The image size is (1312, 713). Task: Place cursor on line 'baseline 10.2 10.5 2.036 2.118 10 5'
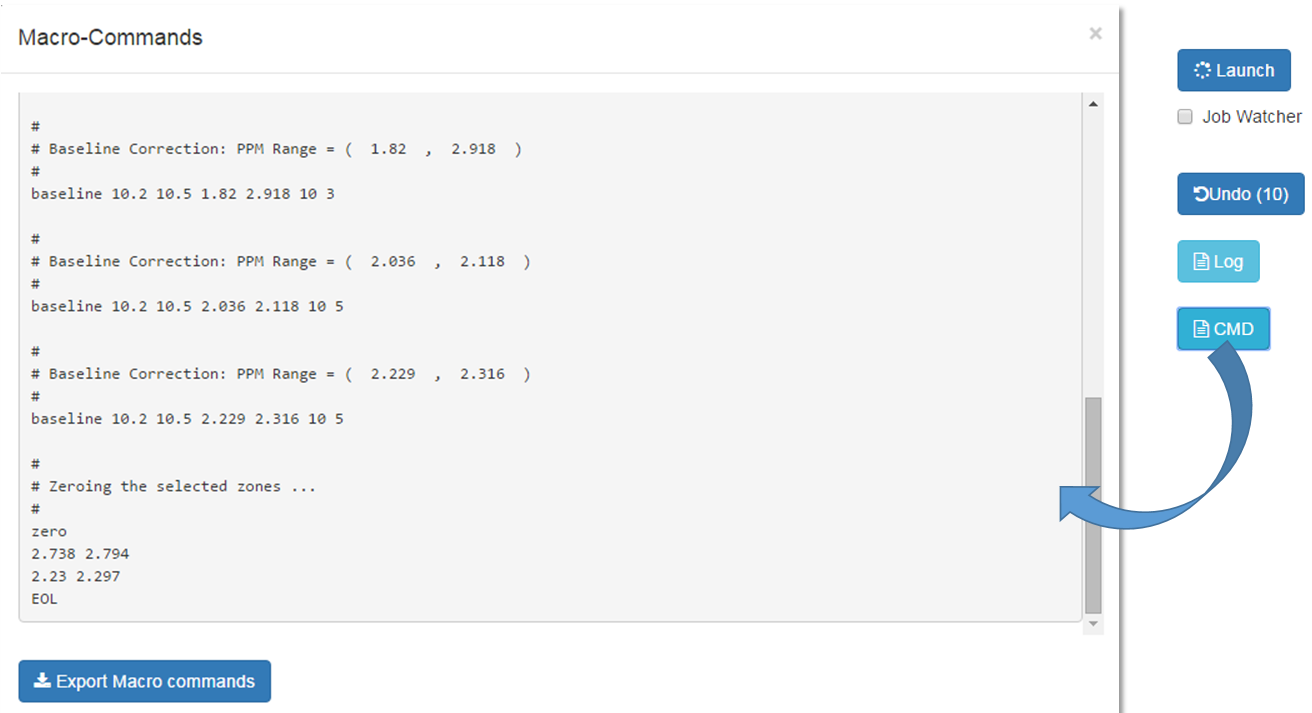pos(187,306)
